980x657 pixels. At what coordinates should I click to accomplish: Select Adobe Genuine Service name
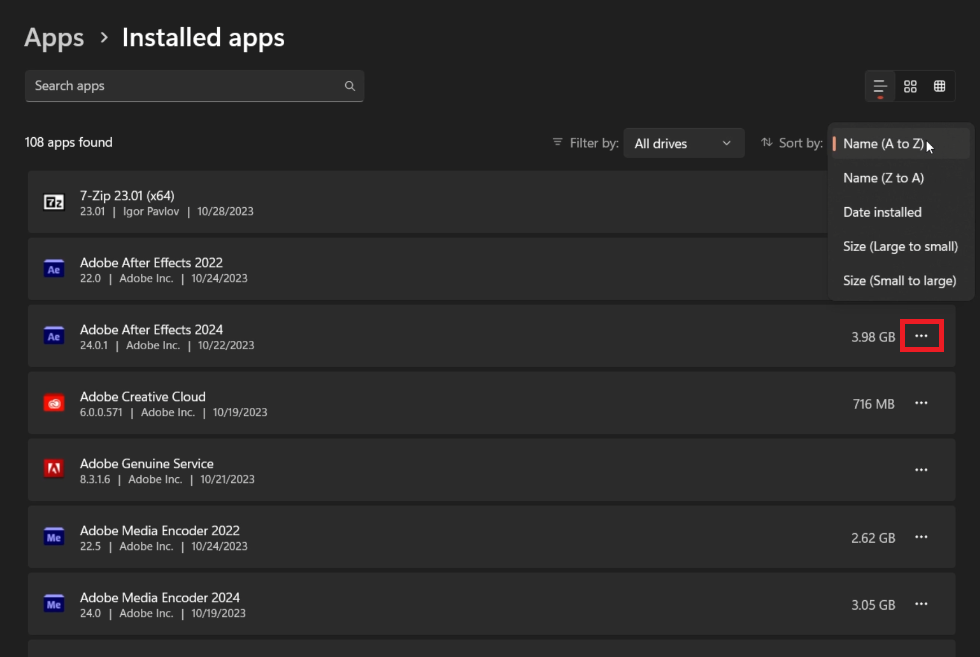[147, 463]
